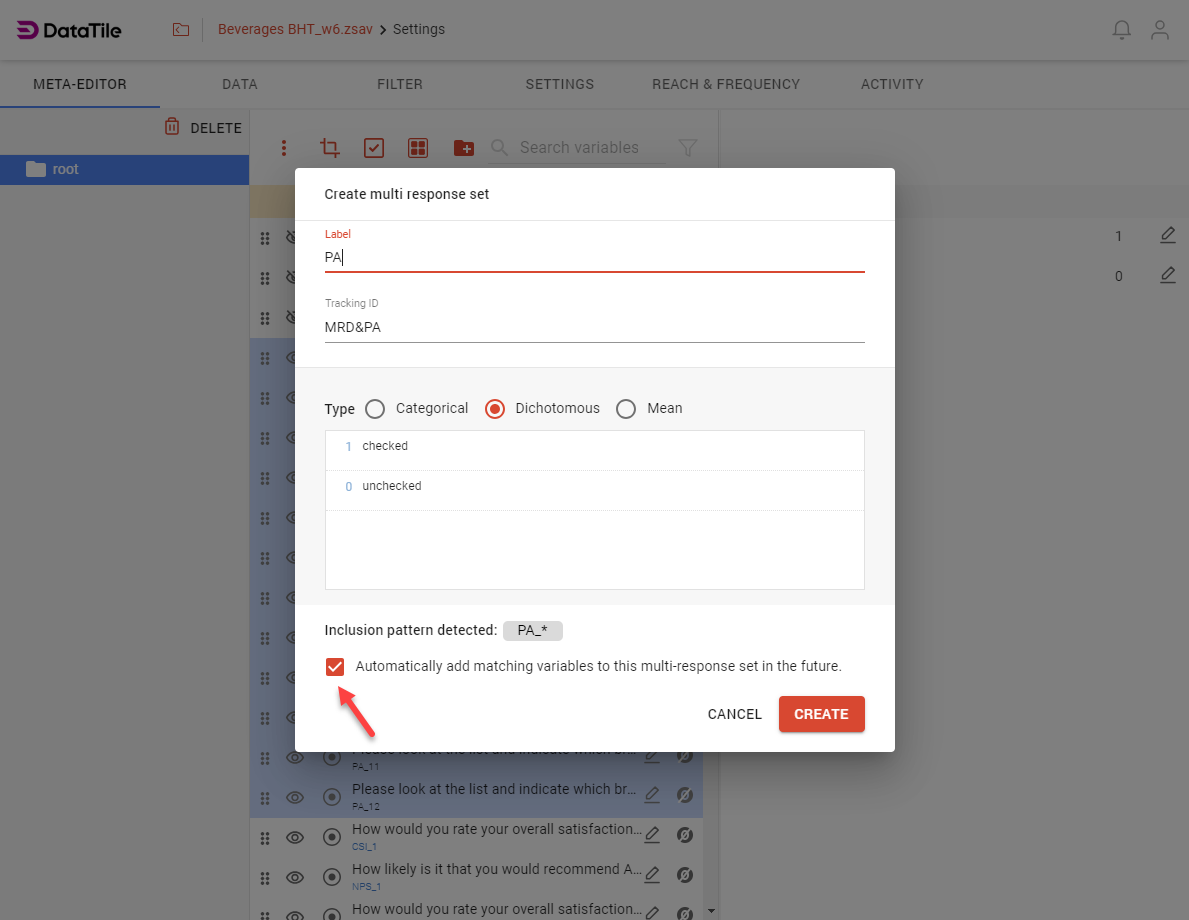Click the Create button
Viewport: 1189px width, 920px height.
point(821,714)
